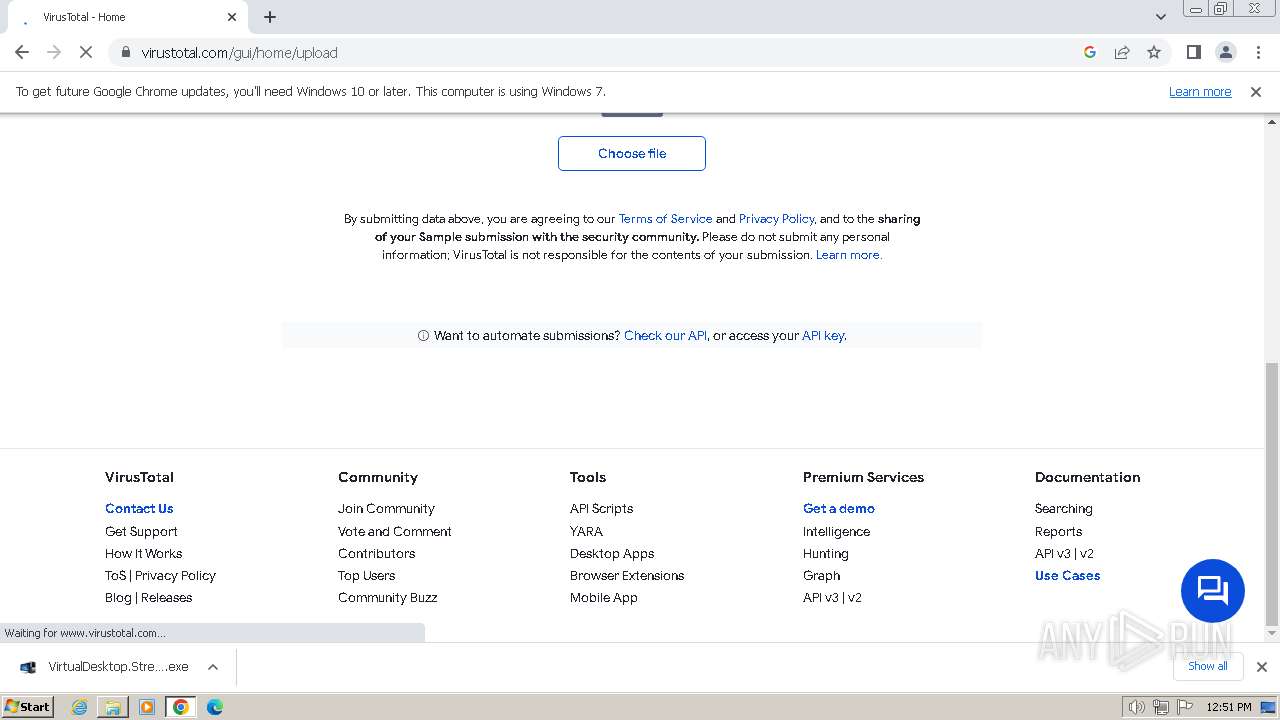Open YARA tools link
The image size is (1280, 720).
pyautogui.click(x=586, y=531)
